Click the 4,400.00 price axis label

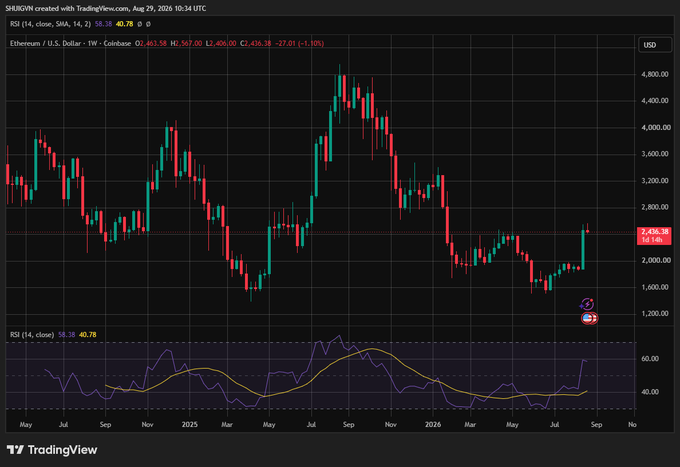pyautogui.click(x=654, y=101)
